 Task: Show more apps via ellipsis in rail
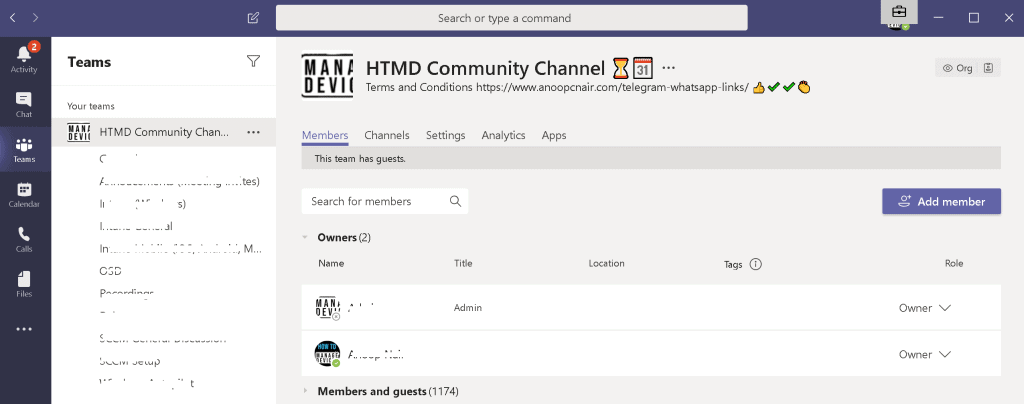24,330
